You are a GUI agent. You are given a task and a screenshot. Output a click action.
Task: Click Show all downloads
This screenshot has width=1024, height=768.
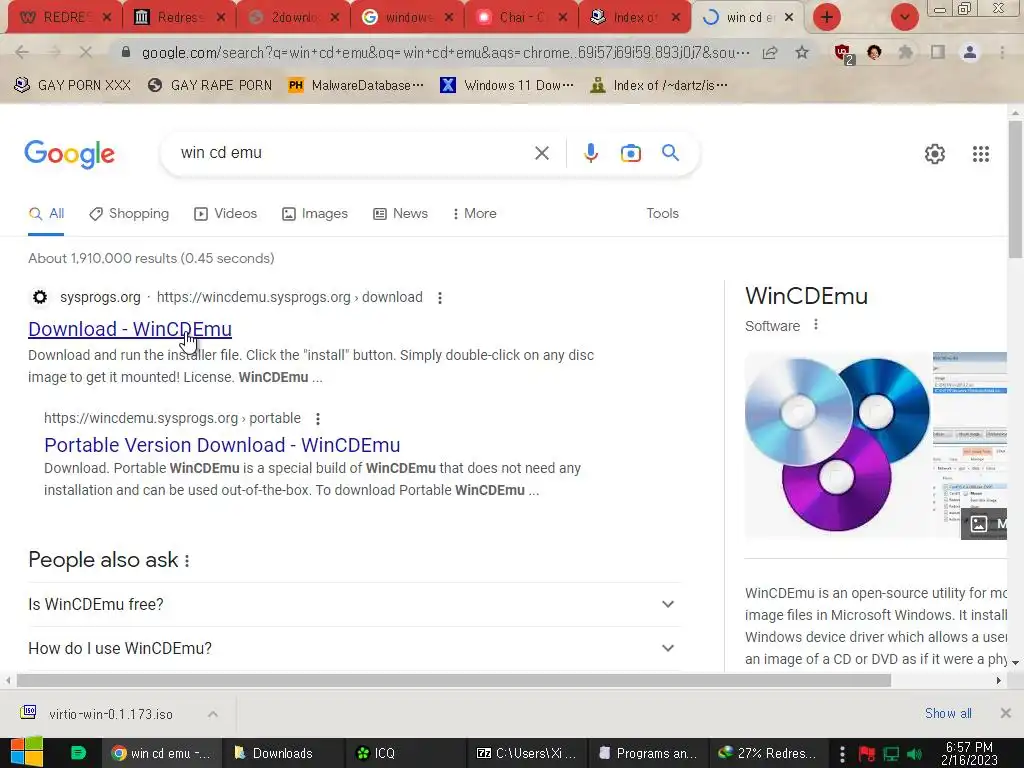click(x=948, y=714)
